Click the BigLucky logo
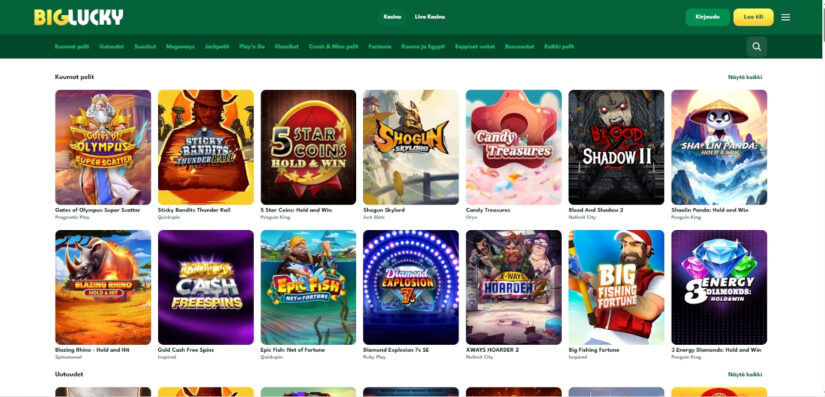The height and width of the screenshot is (397, 825). click(x=78, y=17)
